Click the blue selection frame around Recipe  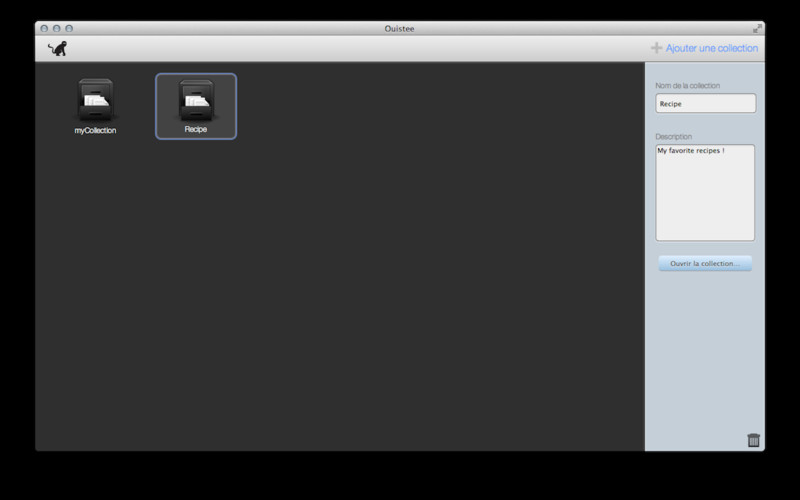[196, 74]
